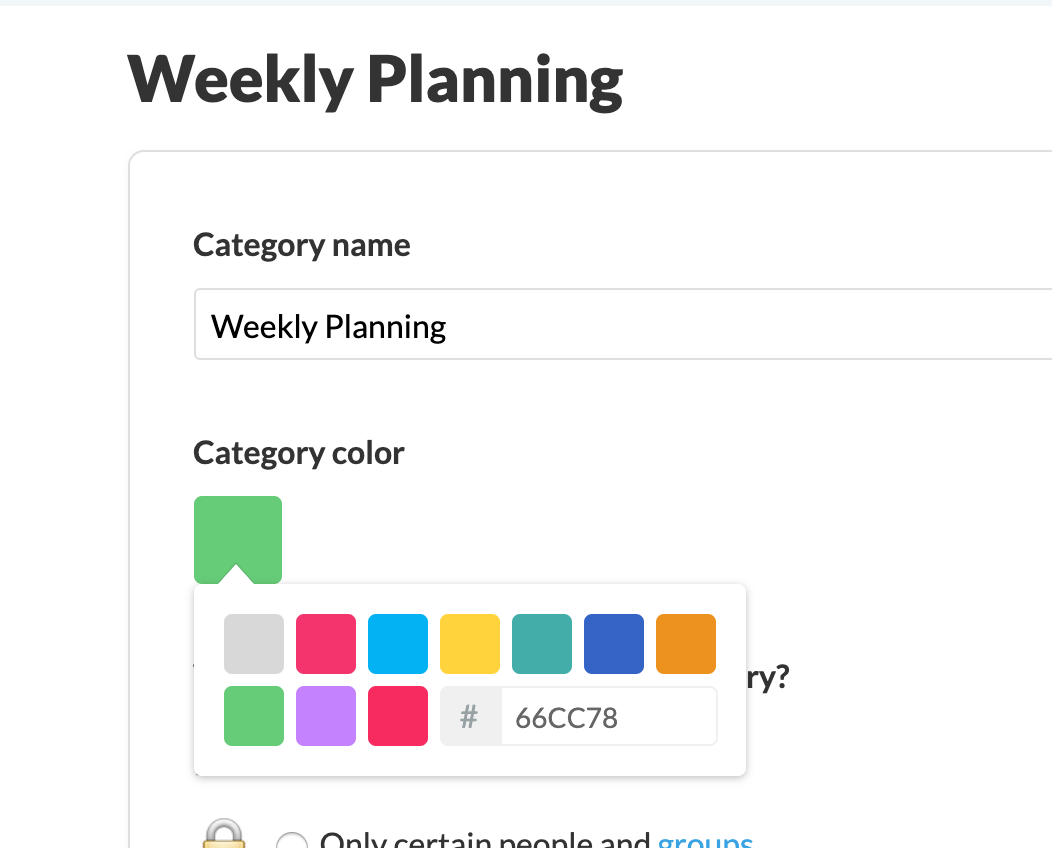The image size is (1052, 848).
Task: Select the orange color swatch
Action: point(686,643)
